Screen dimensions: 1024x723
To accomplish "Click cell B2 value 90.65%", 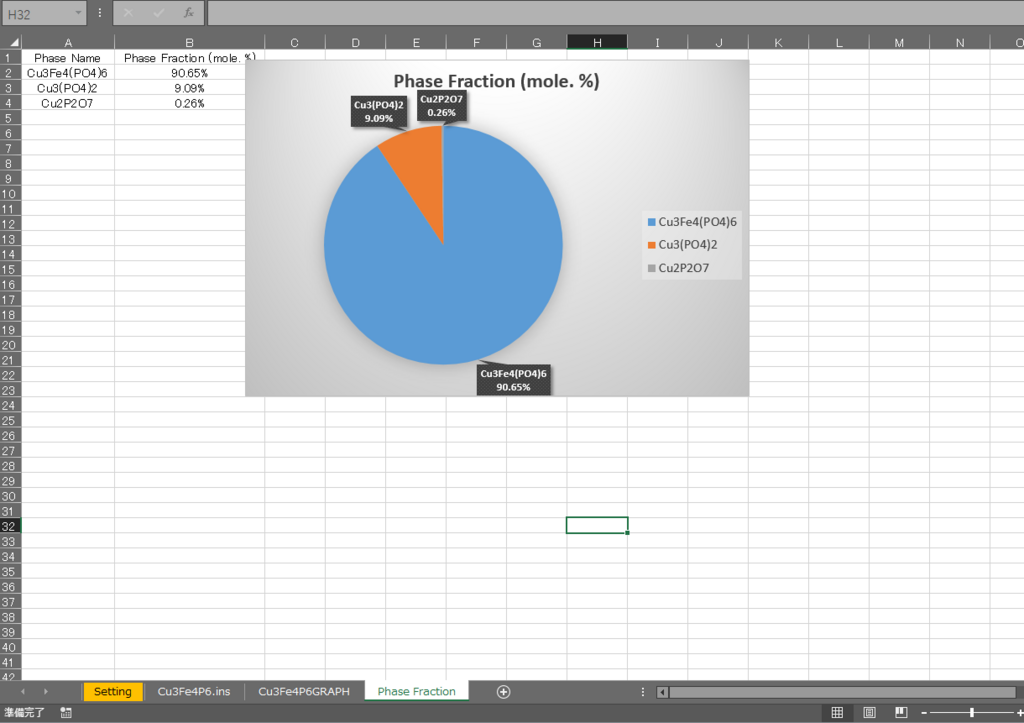I will coord(189,72).
